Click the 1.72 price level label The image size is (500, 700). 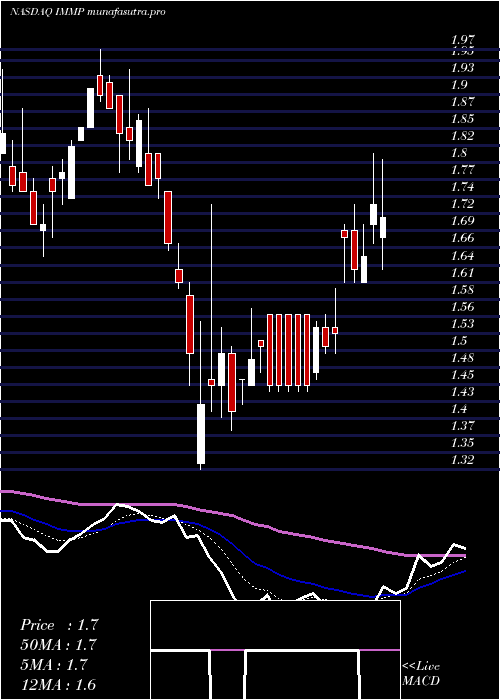click(x=462, y=204)
